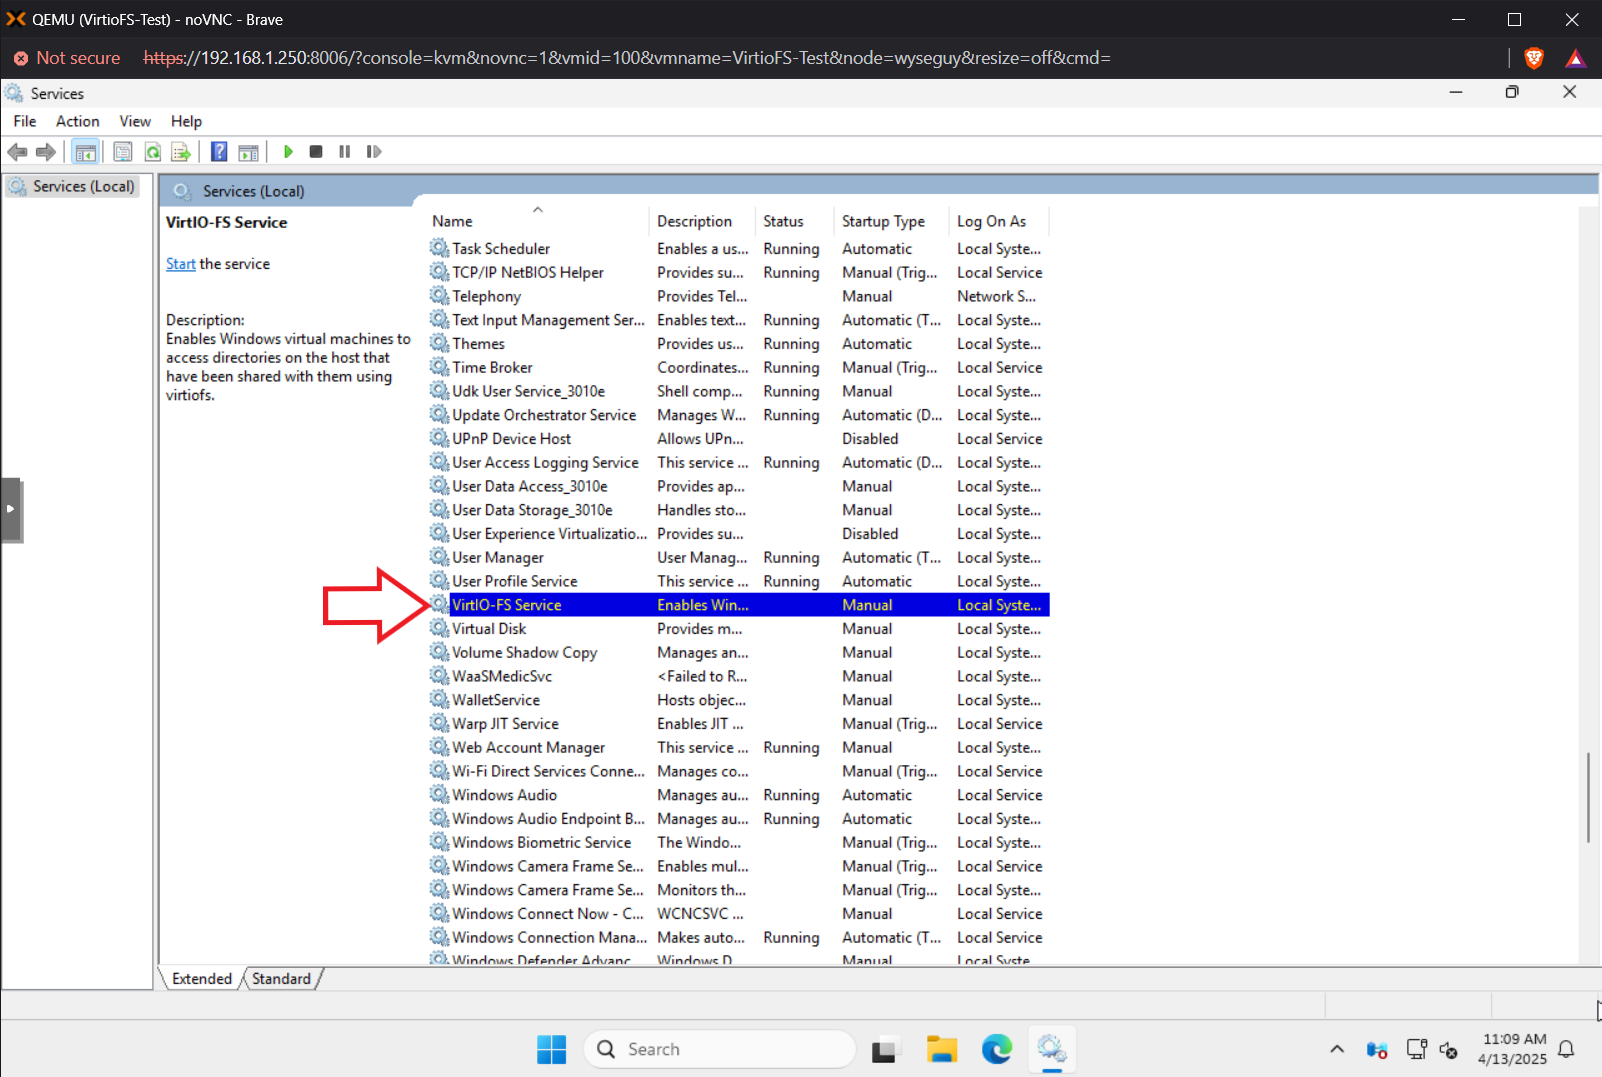Screen dimensions: 1602x1077
Task: Select the UPnP Device Host service
Action: (739, 439)
